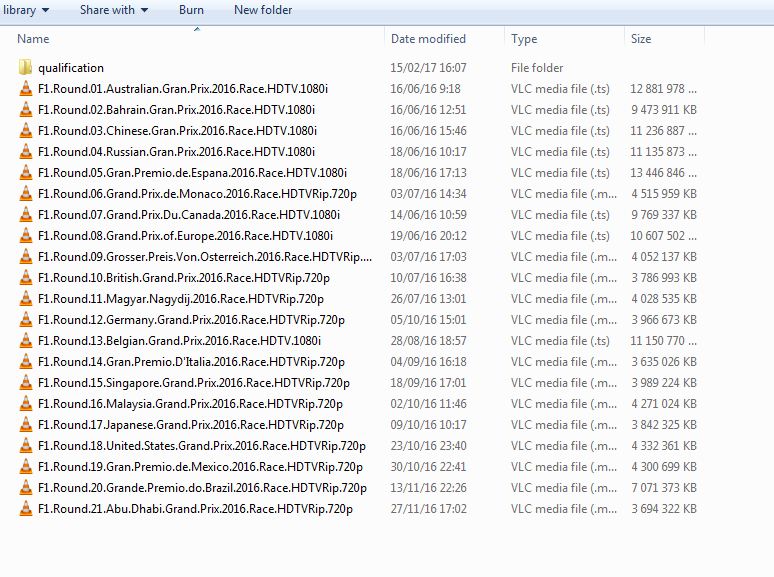
Task: Click VLC cone icon for Round.13 Belgian file
Action: coord(25,341)
